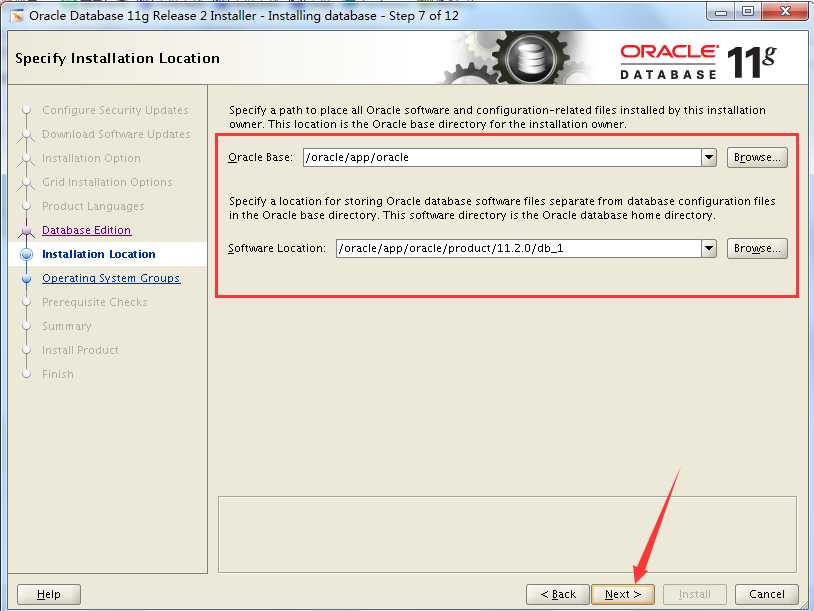Click the Grid Installation Options step
Image resolution: width=814 pixels, height=611 pixels.
[107, 182]
